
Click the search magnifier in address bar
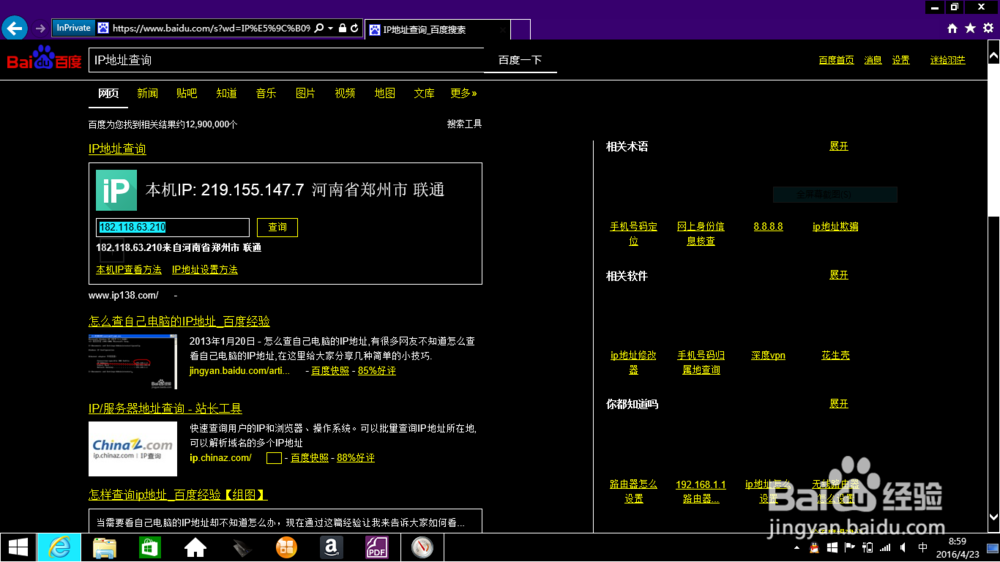pyautogui.click(x=319, y=28)
